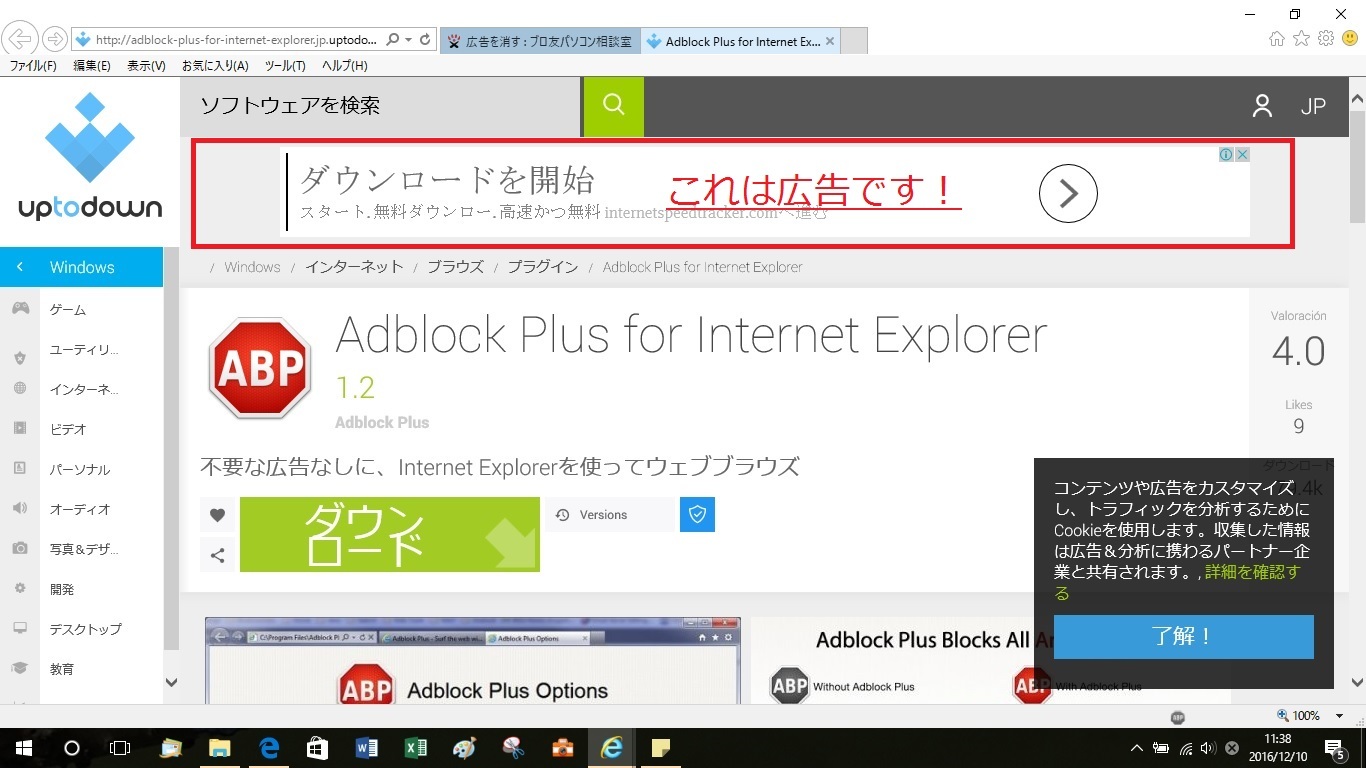Open the action center notification icon
The height and width of the screenshot is (768, 1366).
coord(1335,748)
